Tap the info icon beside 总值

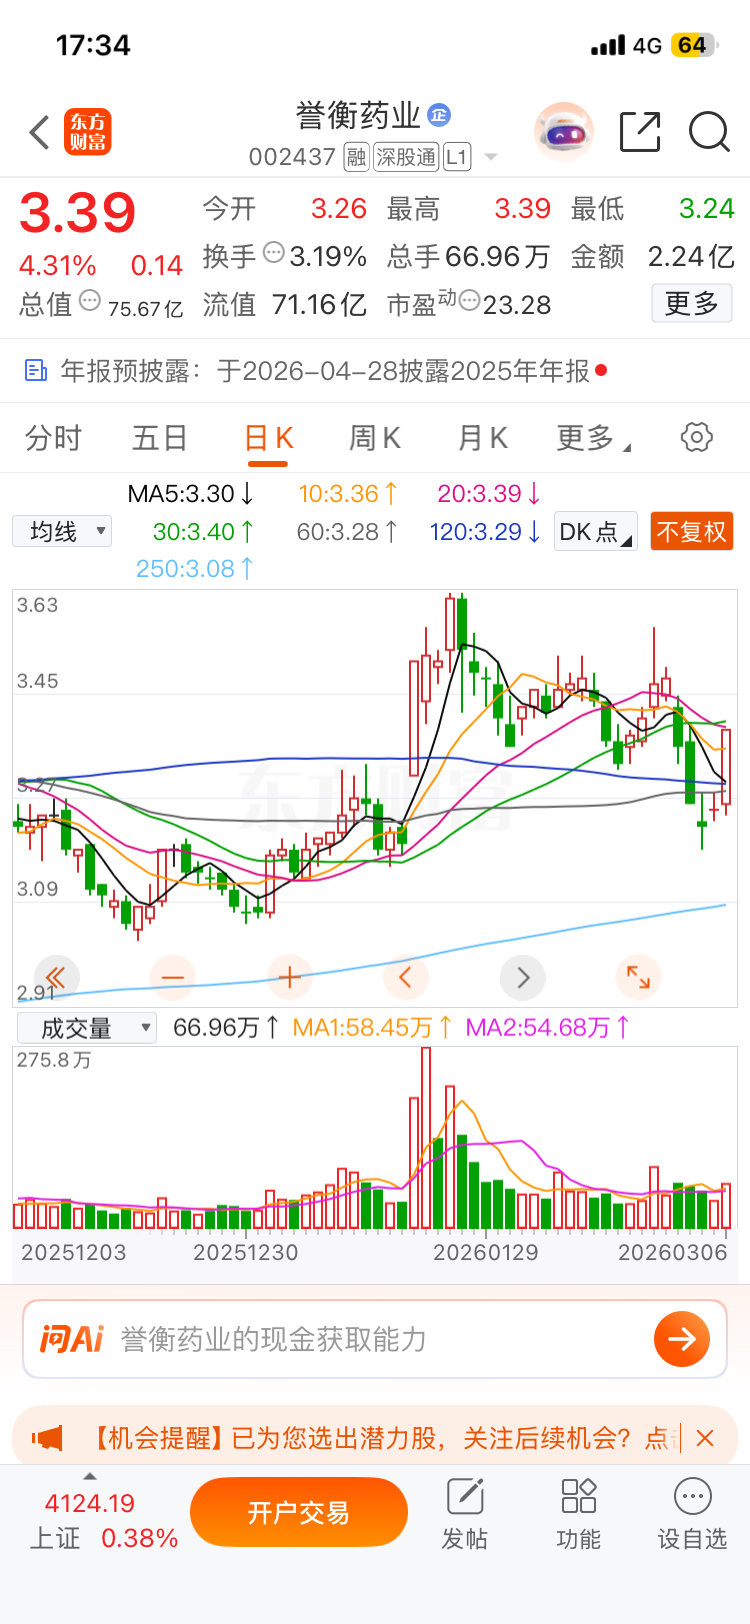90,300
